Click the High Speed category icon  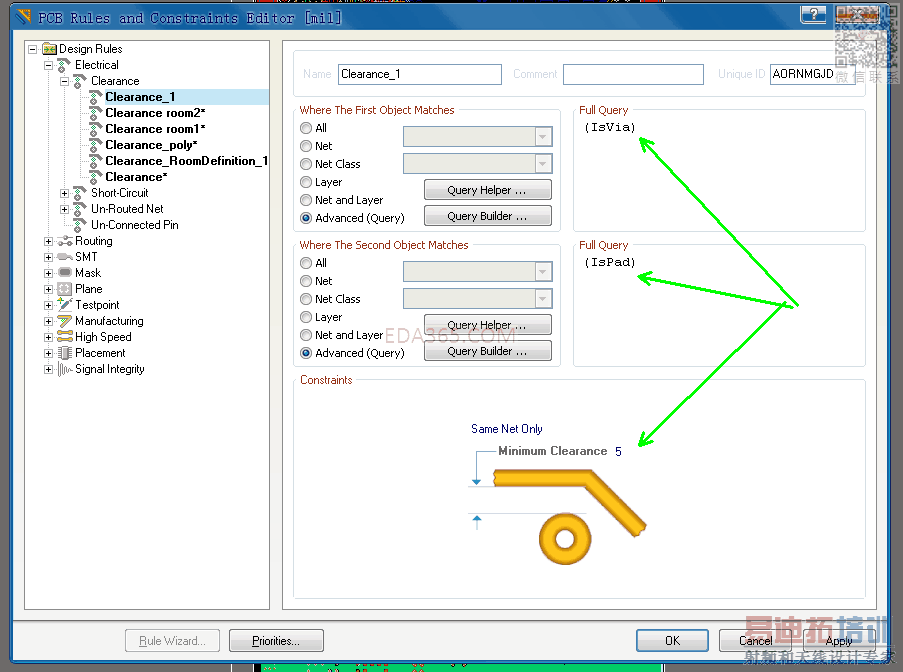coord(65,337)
